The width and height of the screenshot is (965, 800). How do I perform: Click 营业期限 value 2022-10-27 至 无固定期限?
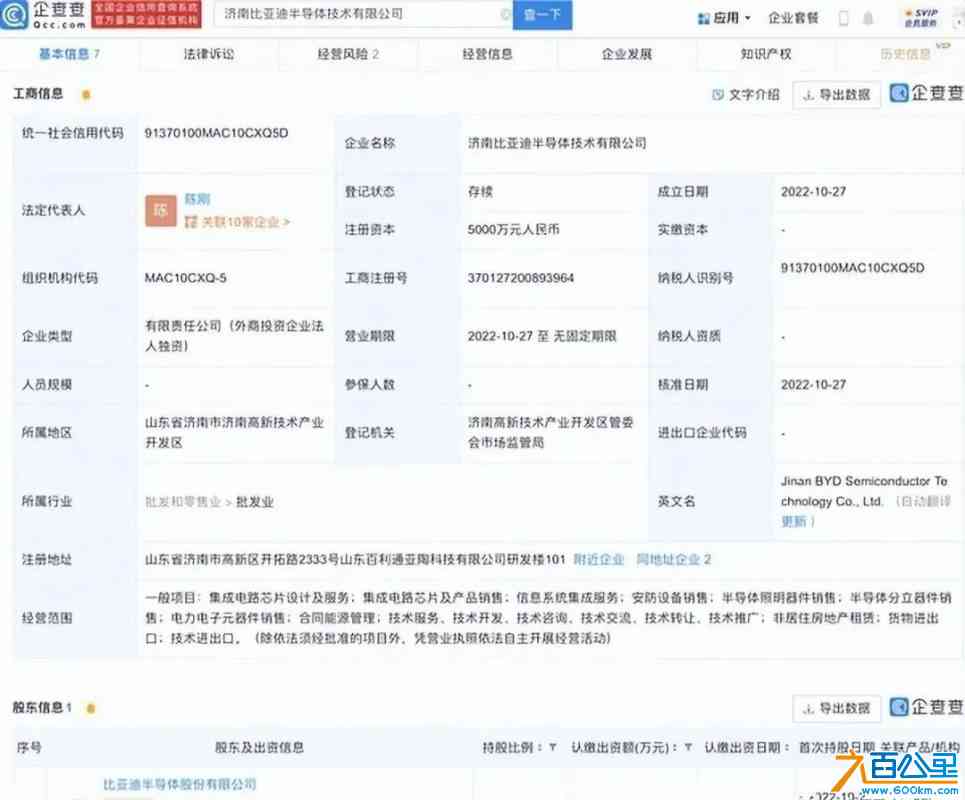pos(542,337)
